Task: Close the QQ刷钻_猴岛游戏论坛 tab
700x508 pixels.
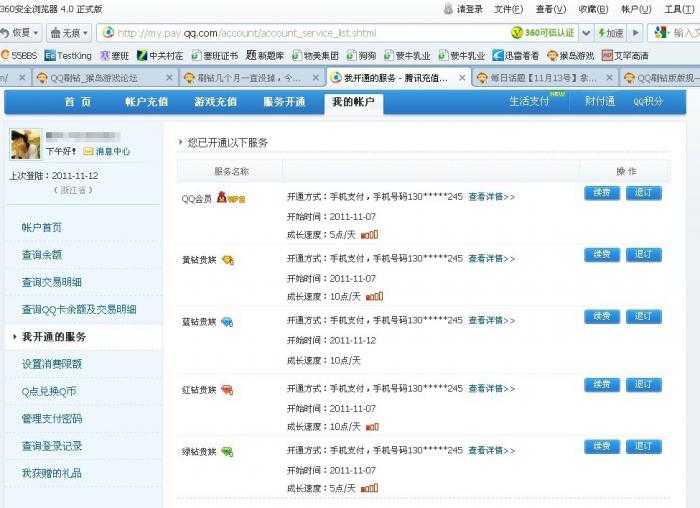Action: [169, 78]
